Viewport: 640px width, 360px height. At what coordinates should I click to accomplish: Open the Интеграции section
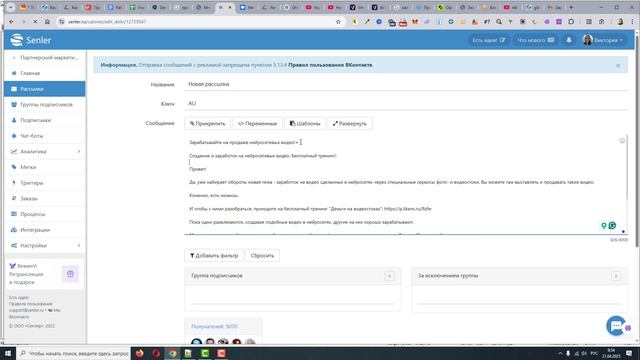click(45, 230)
